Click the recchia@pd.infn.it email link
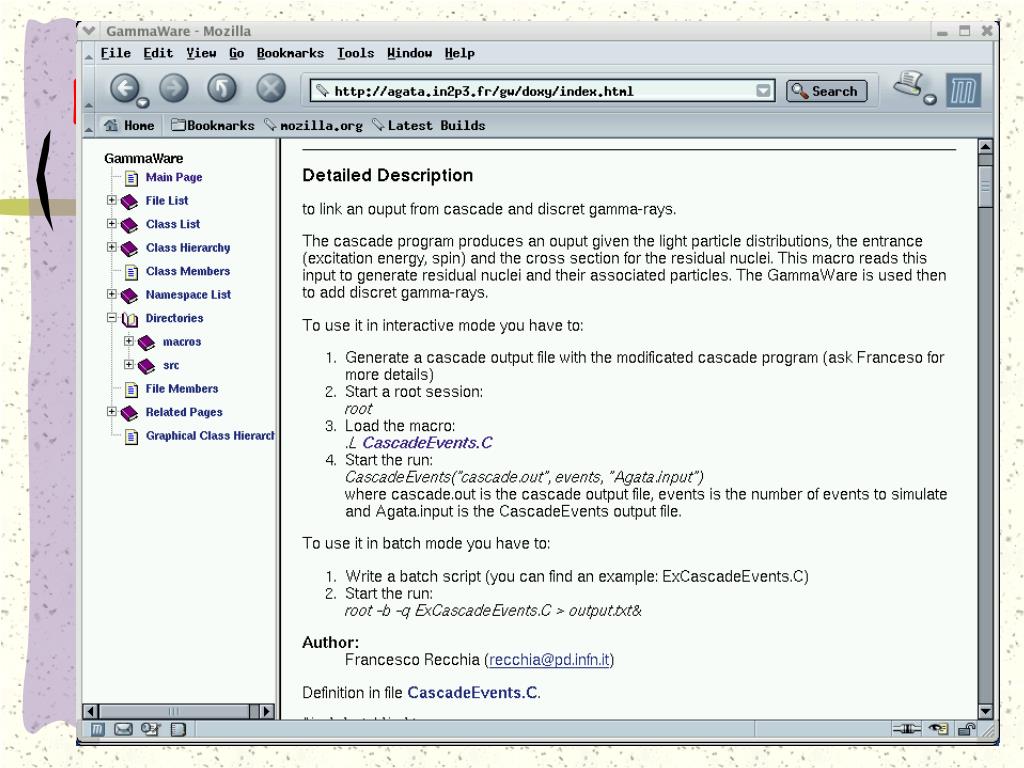The width and height of the screenshot is (1024, 768). tap(549, 660)
